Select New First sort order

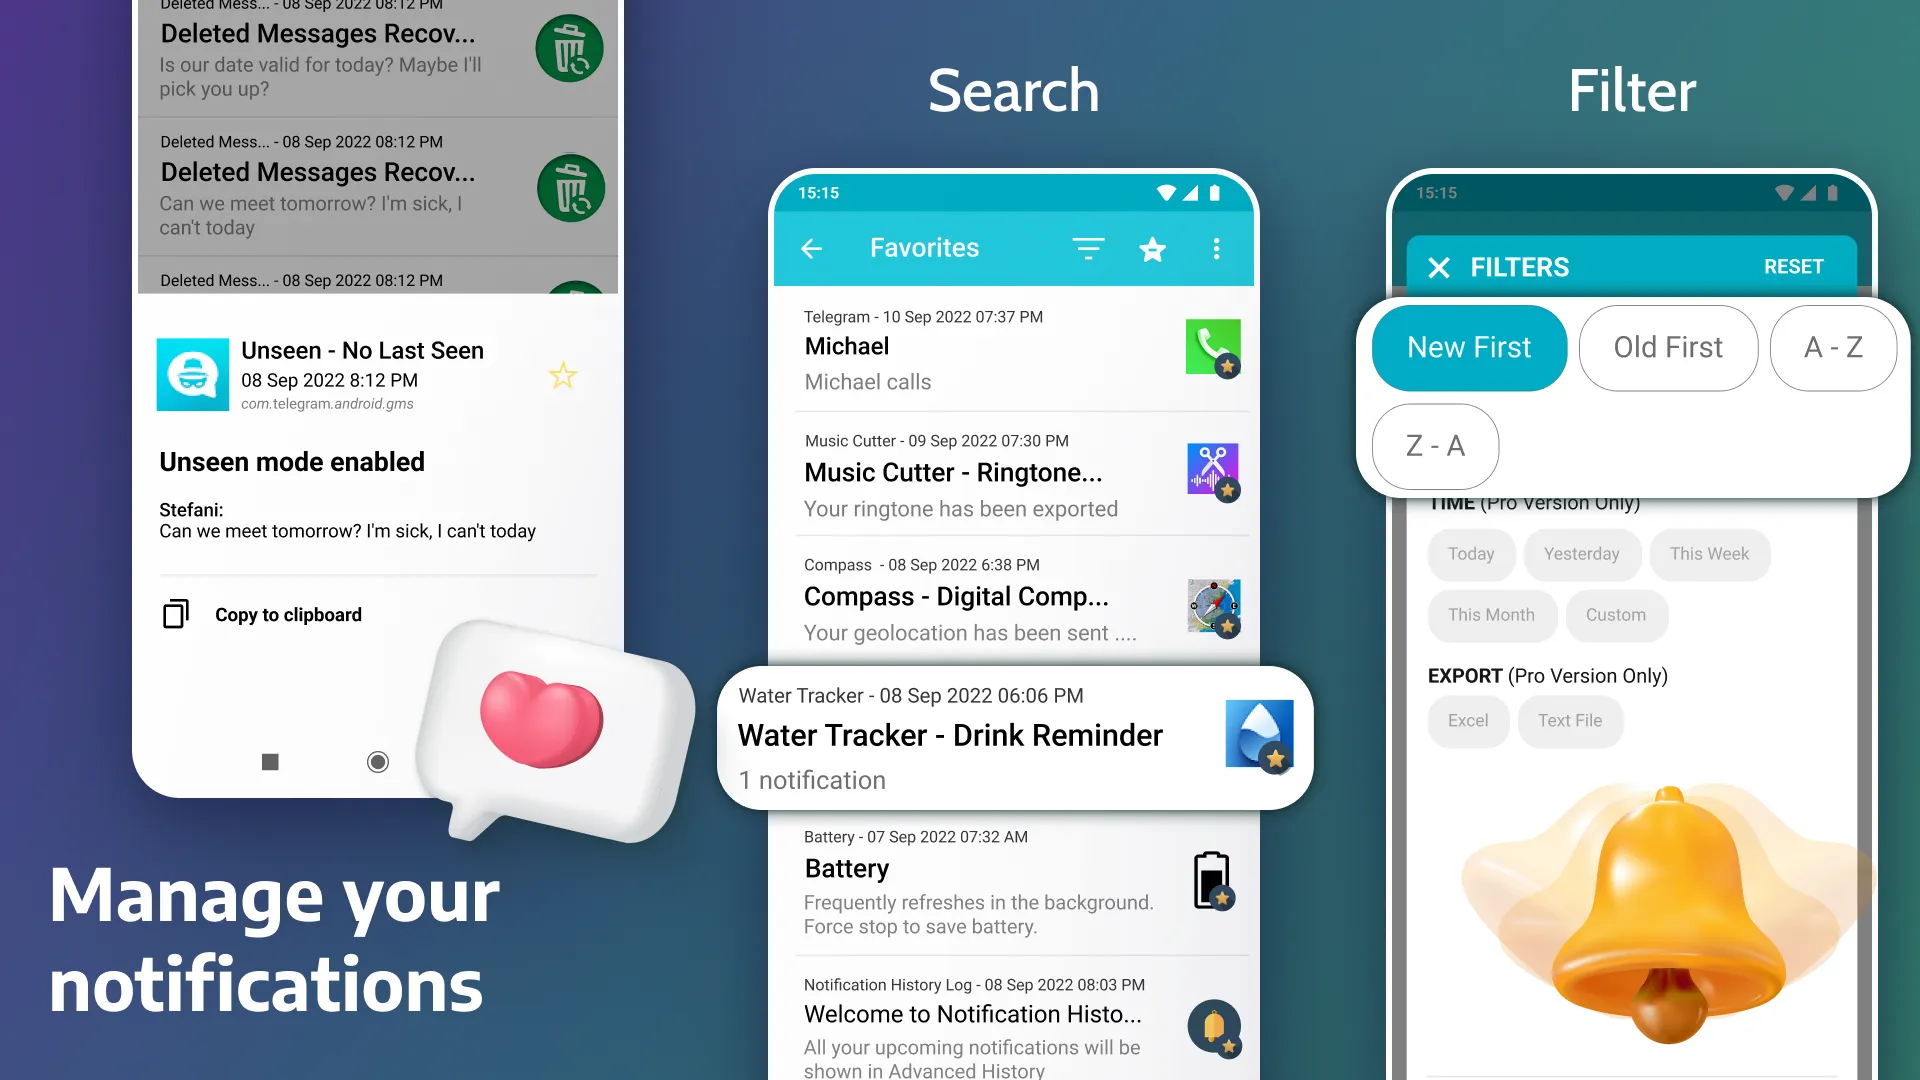[x=1468, y=347]
